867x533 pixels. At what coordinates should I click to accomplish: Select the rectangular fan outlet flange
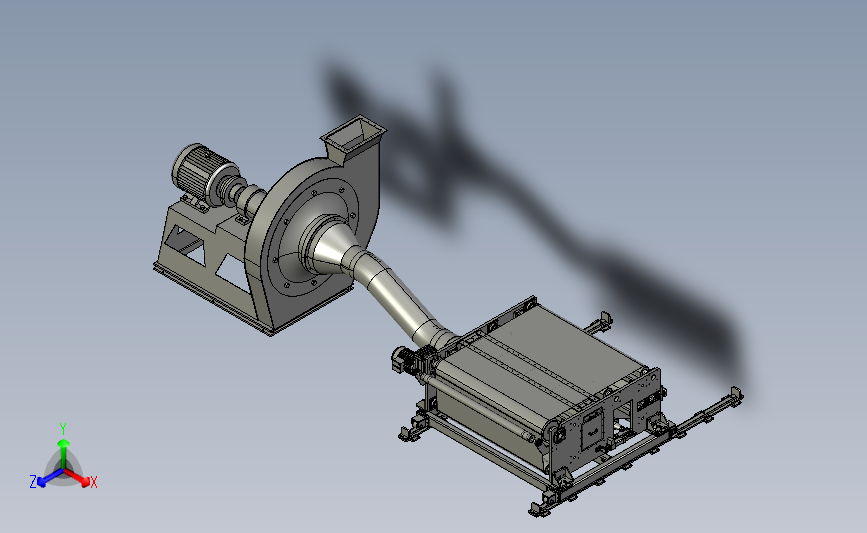pos(353,134)
